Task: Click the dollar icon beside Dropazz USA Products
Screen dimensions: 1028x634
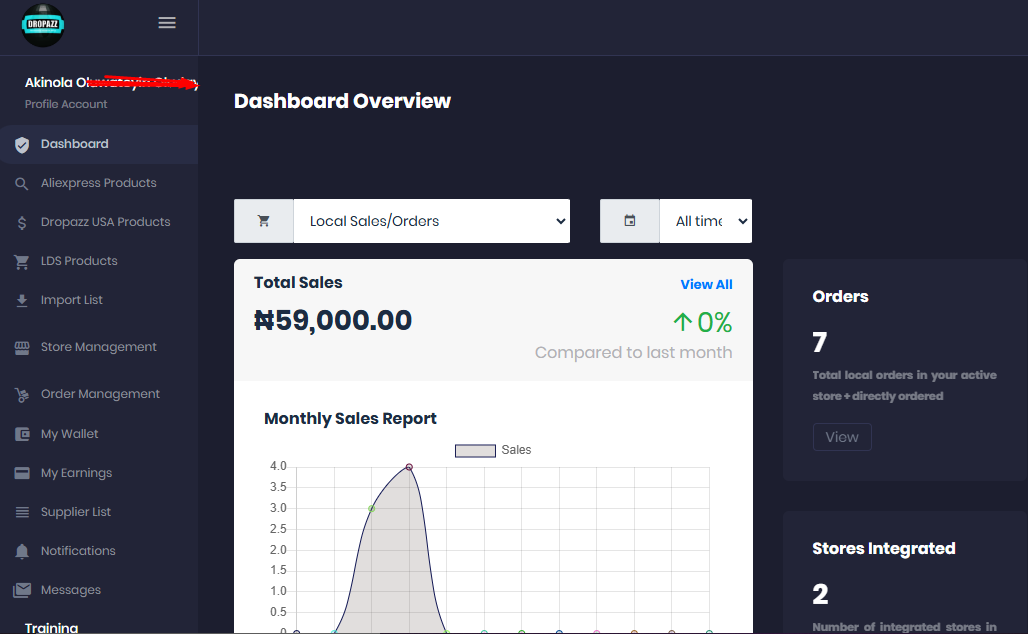Action: pos(22,223)
